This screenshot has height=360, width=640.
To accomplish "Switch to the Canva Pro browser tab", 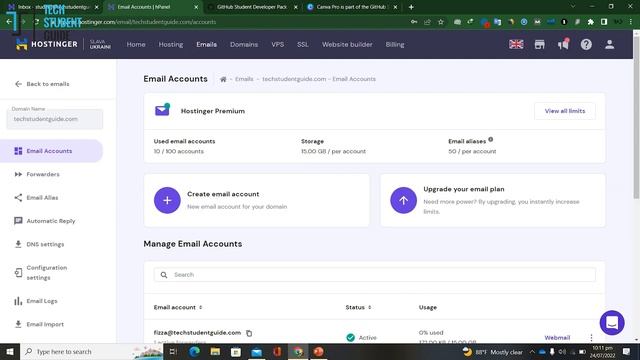I will click(351, 7).
